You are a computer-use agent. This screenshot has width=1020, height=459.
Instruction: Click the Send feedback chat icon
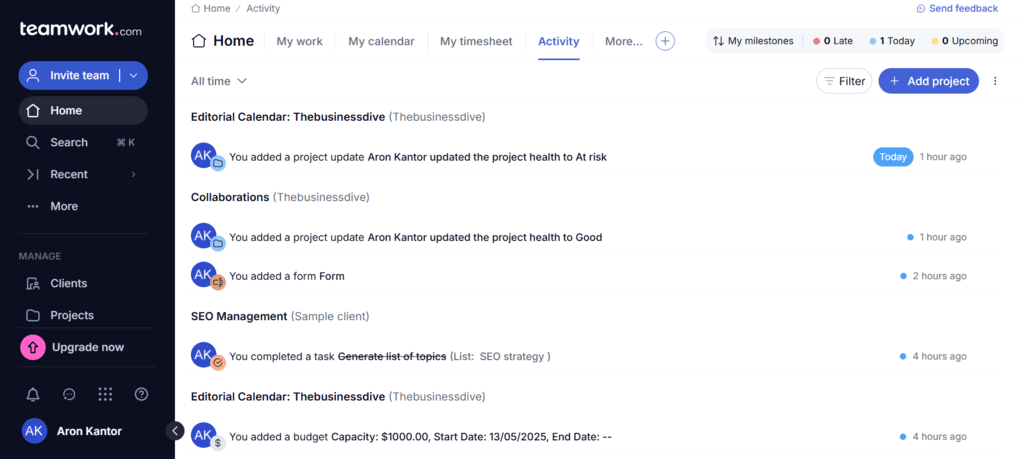(x=920, y=8)
